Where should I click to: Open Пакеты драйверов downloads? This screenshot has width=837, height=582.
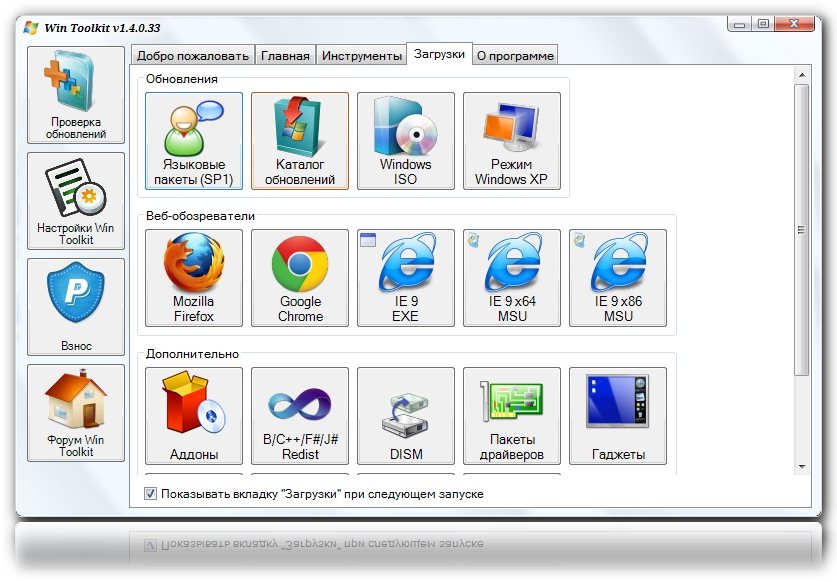point(511,416)
